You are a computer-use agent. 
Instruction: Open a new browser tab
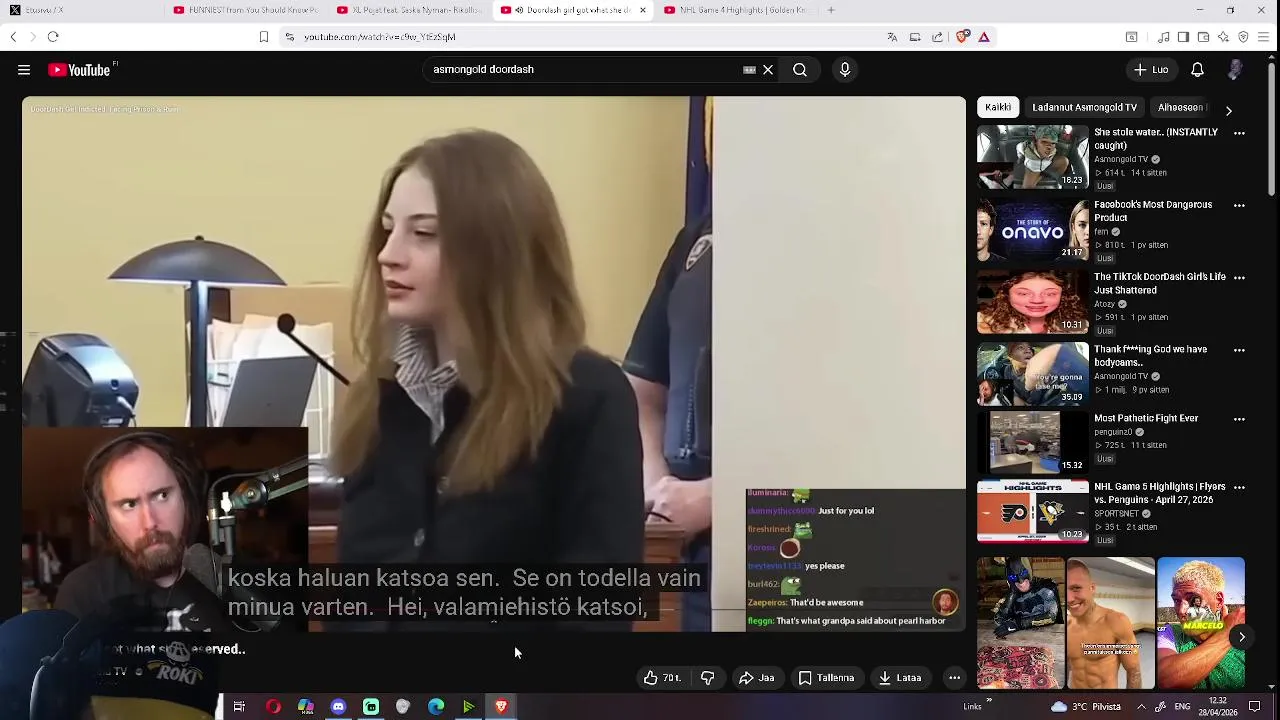tap(831, 10)
